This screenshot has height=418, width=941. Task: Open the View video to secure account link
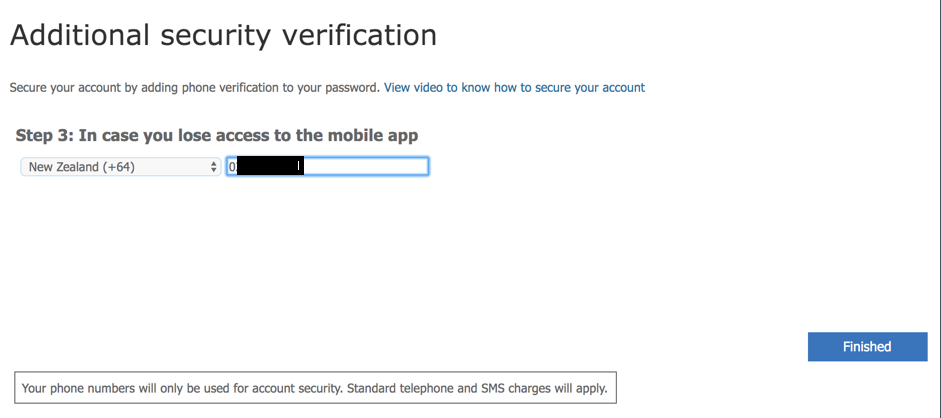(514, 88)
